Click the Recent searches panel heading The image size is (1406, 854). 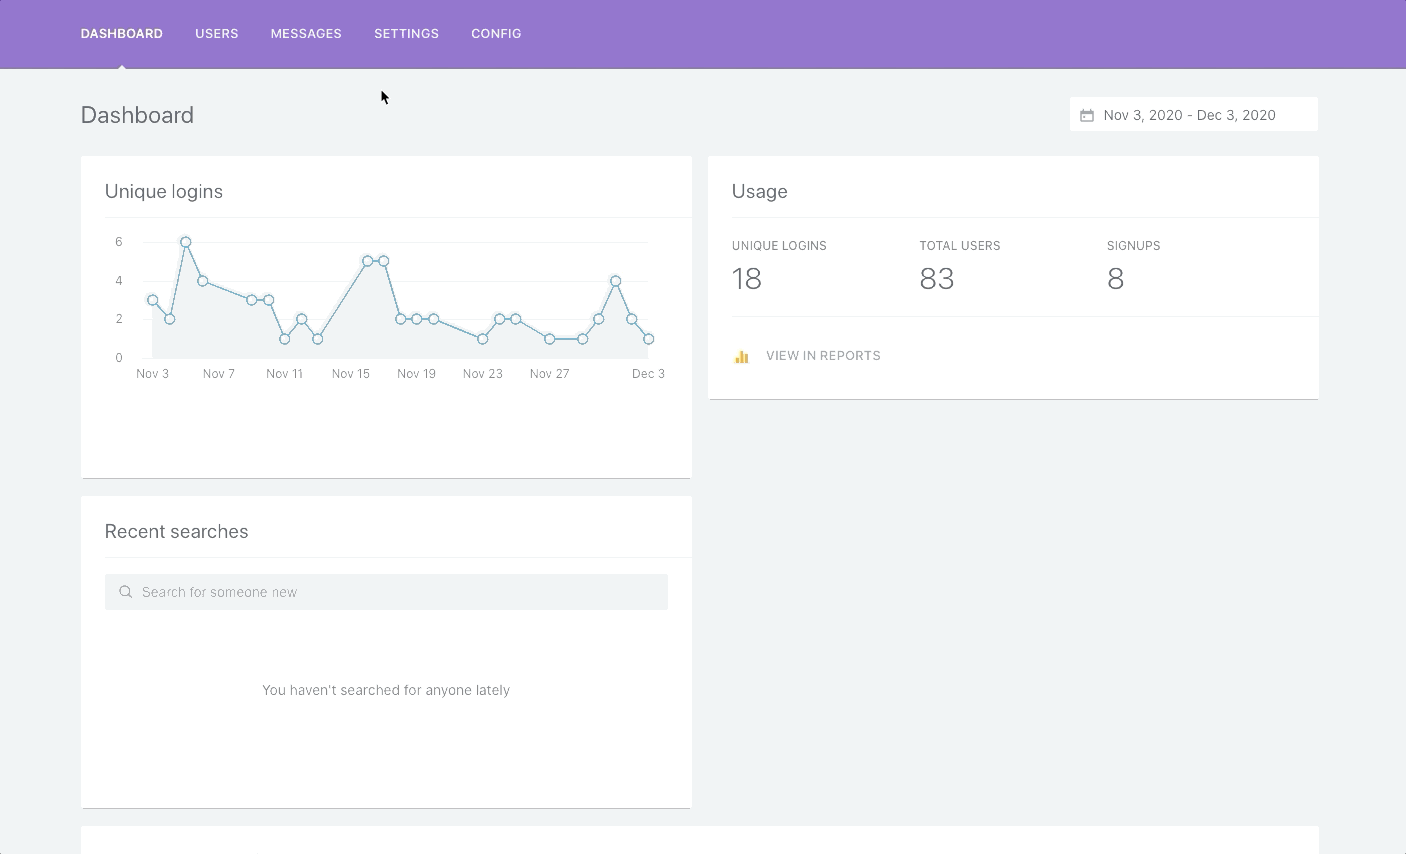[176, 532]
